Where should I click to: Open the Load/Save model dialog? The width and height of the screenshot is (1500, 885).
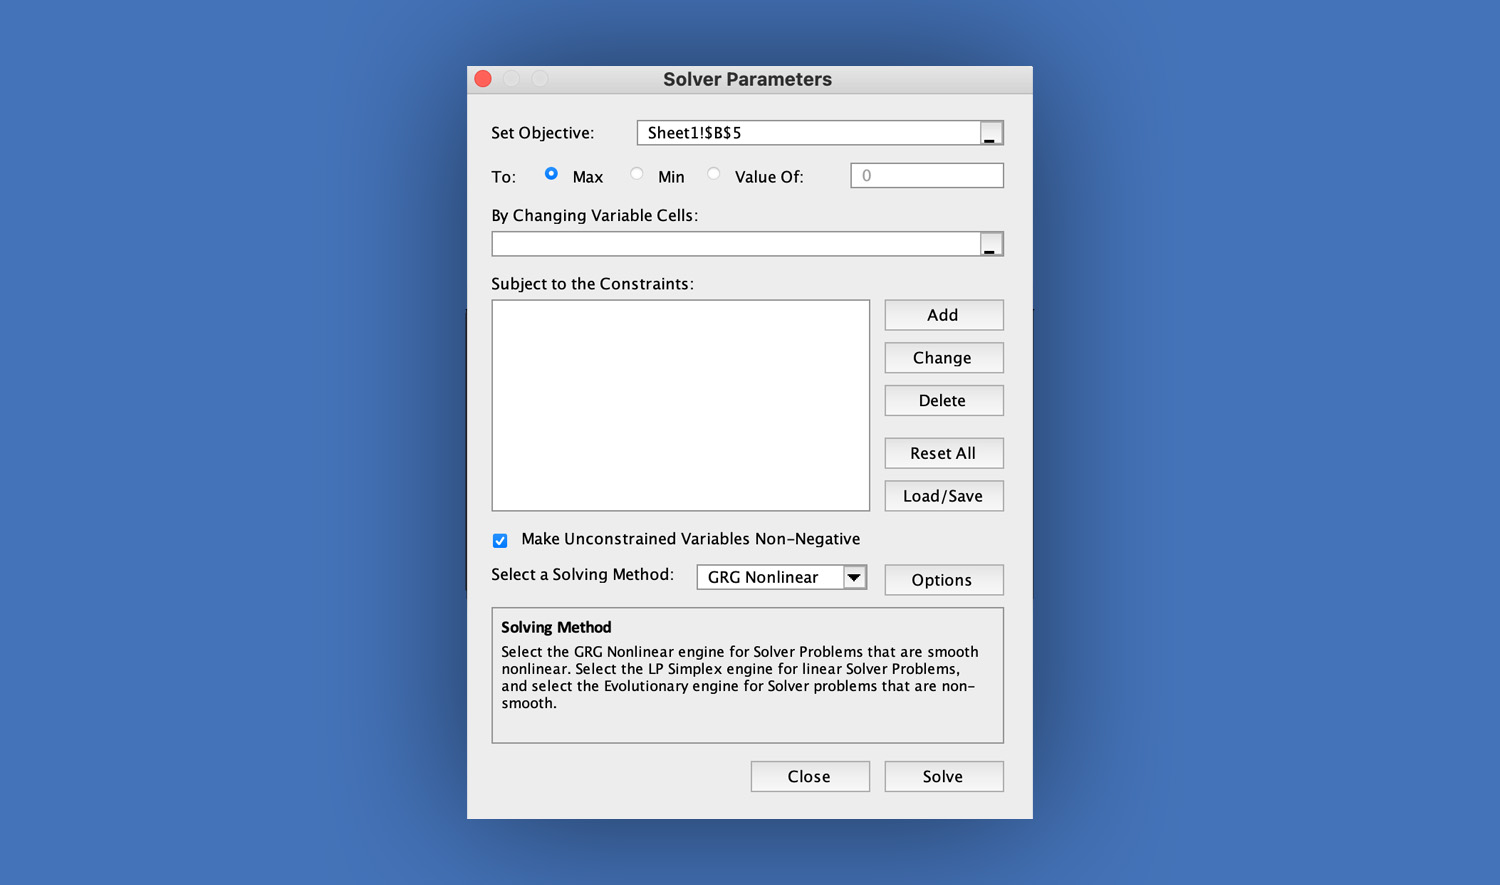tap(943, 496)
